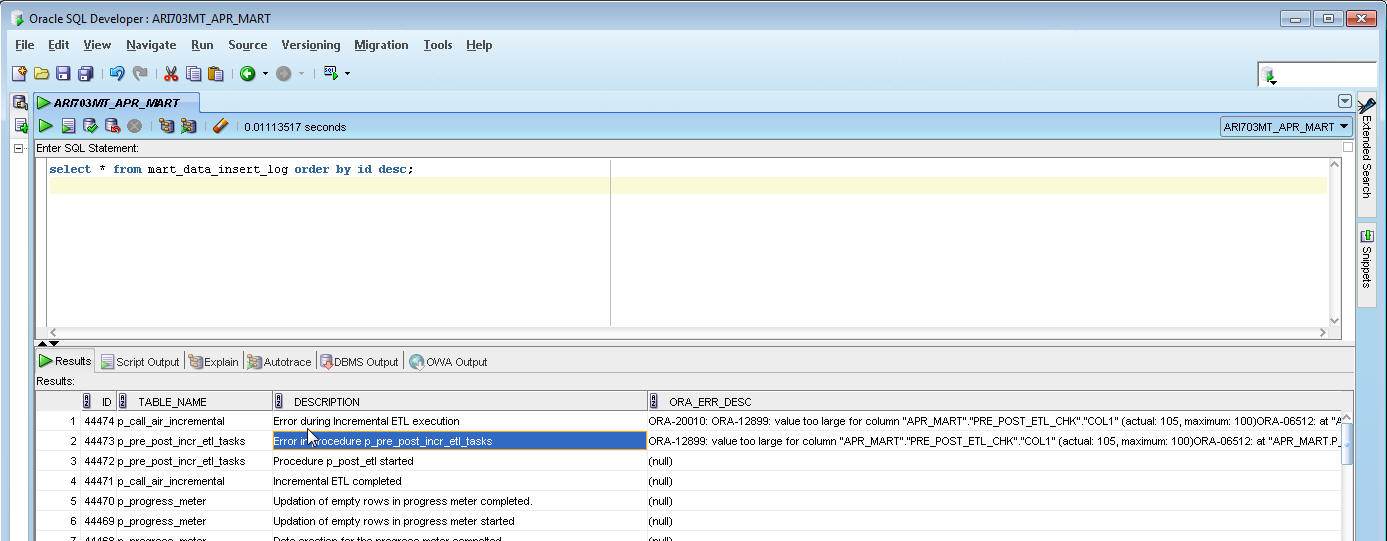
Task: Collapse the code fold marker in editor gutter
Action: 18,148
